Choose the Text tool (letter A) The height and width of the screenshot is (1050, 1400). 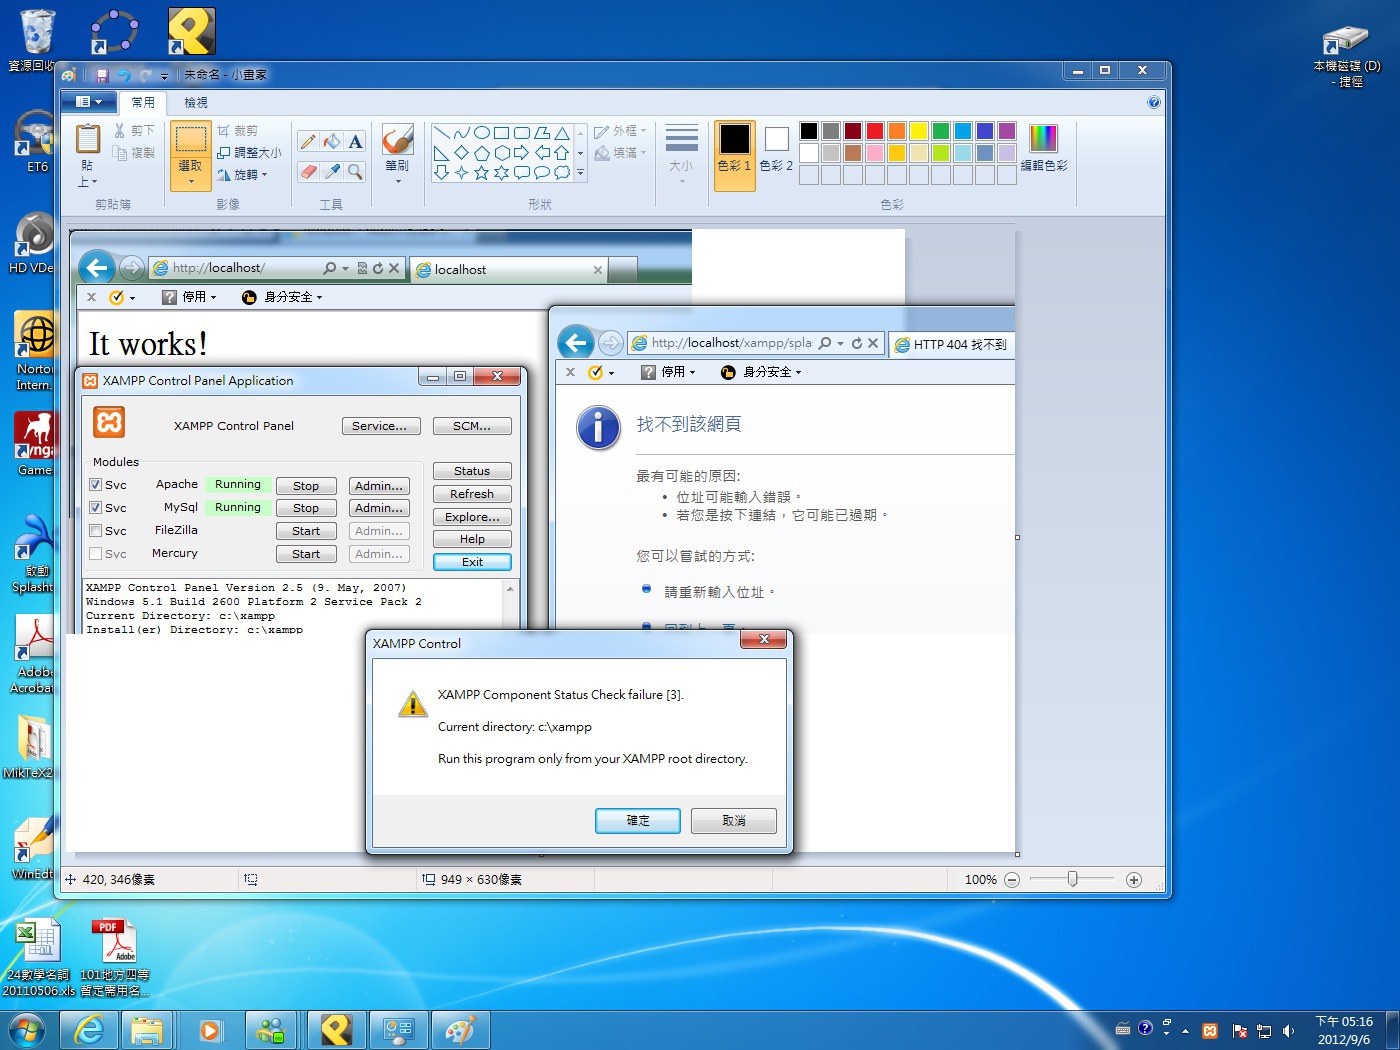(x=355, y=142)
